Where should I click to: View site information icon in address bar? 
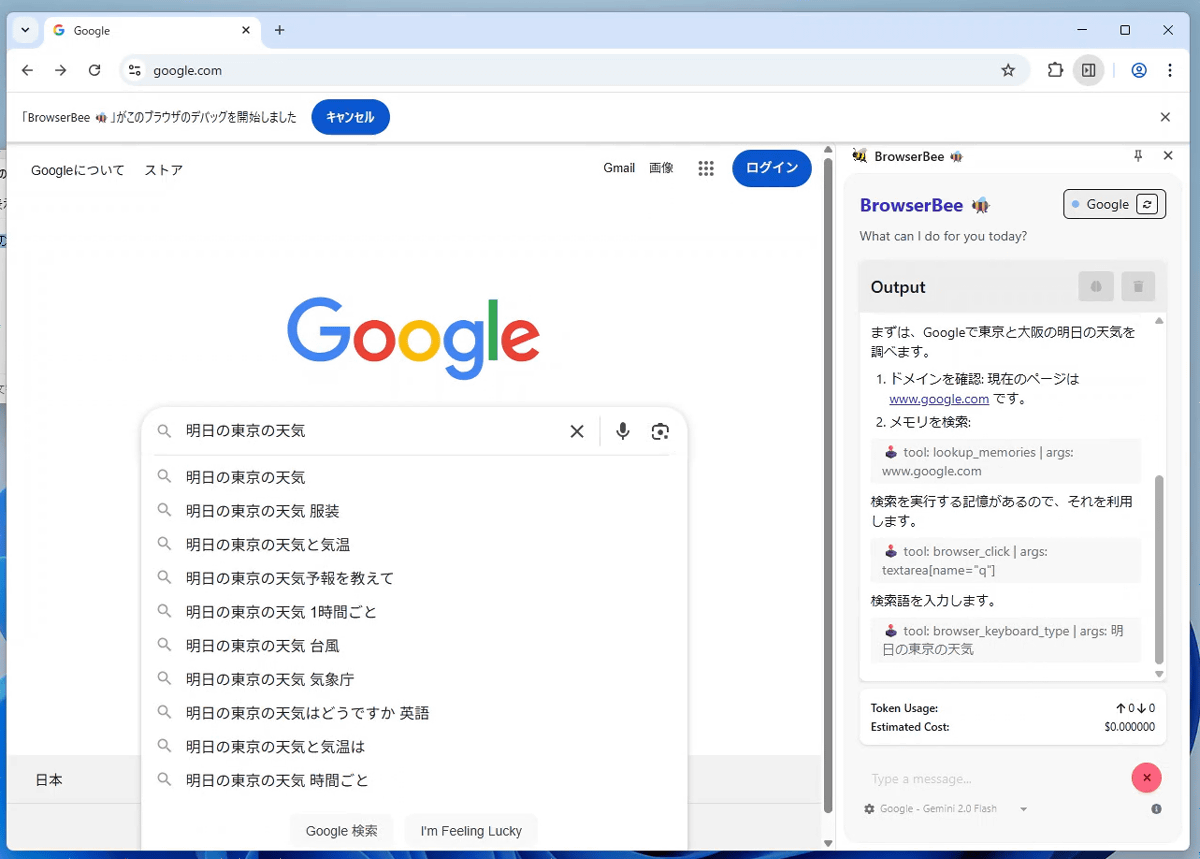pyautogui.click(x=135, y=70)
